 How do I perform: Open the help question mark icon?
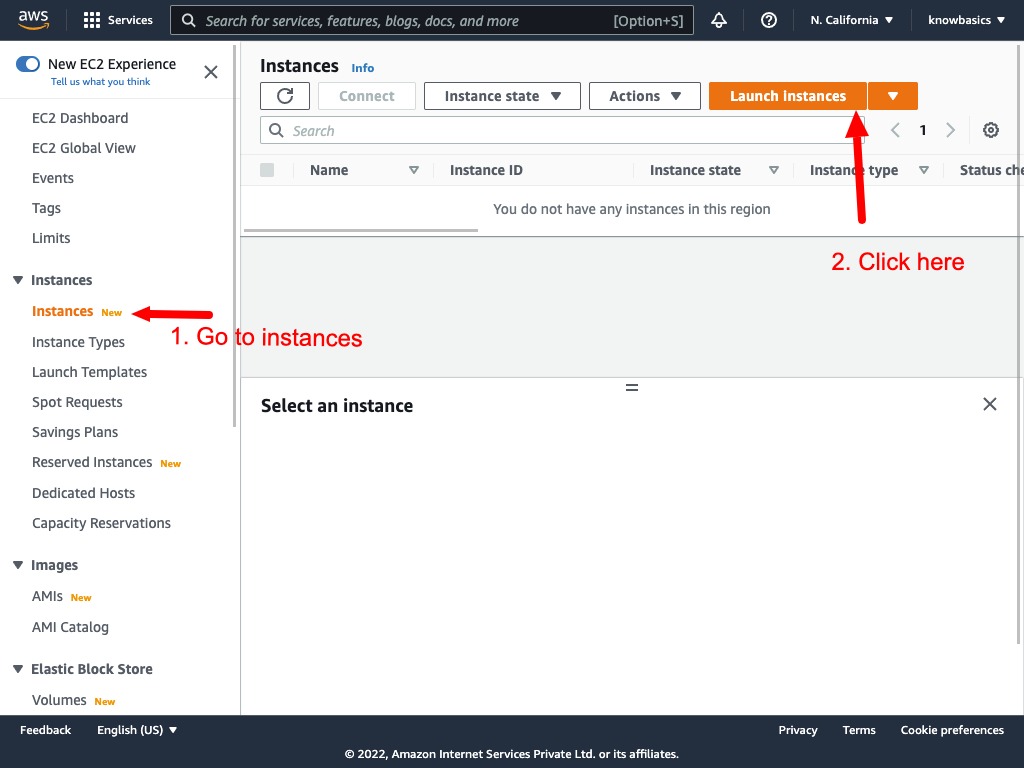click(769, 20)
